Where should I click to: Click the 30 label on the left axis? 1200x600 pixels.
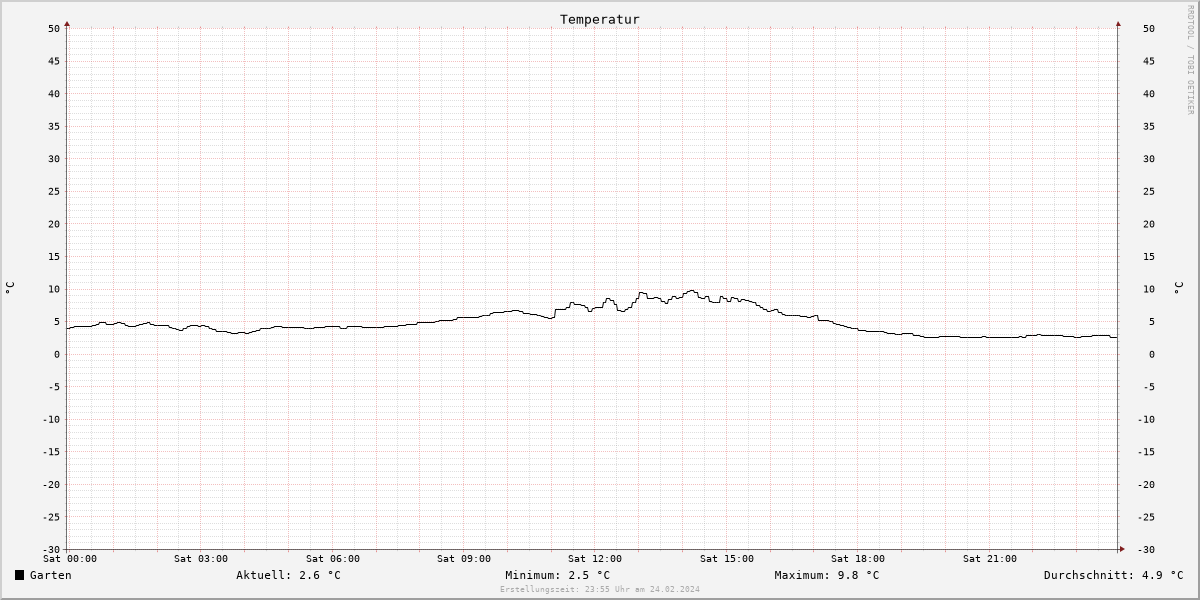(54, 159)
